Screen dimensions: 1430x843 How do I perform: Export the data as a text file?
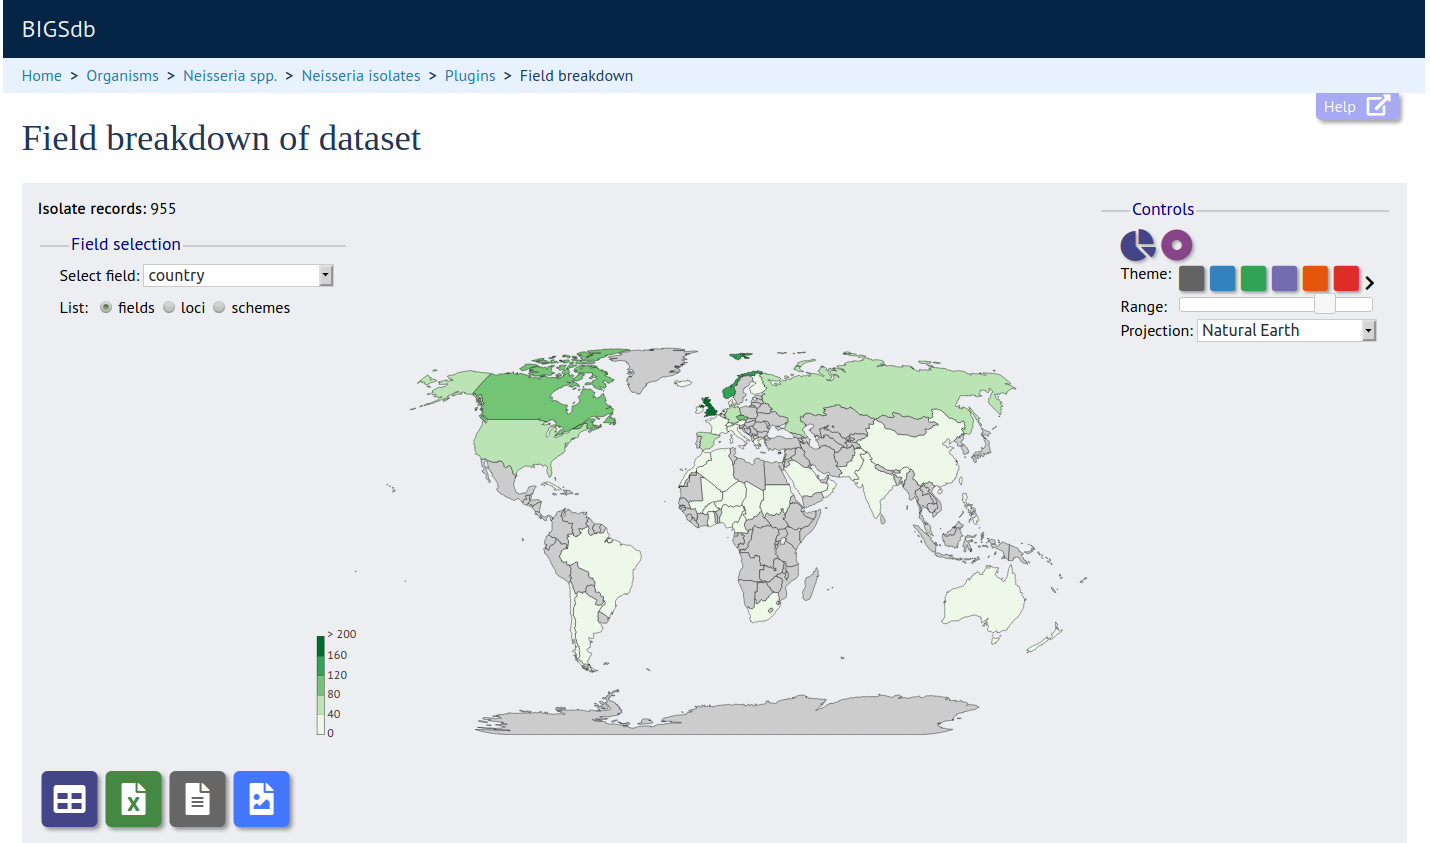[x=197, y=799]
